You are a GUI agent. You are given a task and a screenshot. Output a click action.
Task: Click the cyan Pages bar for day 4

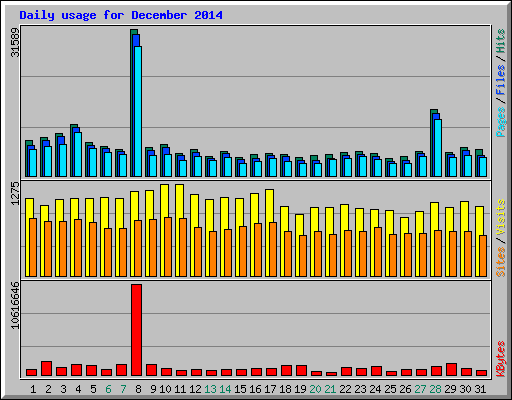78,154
